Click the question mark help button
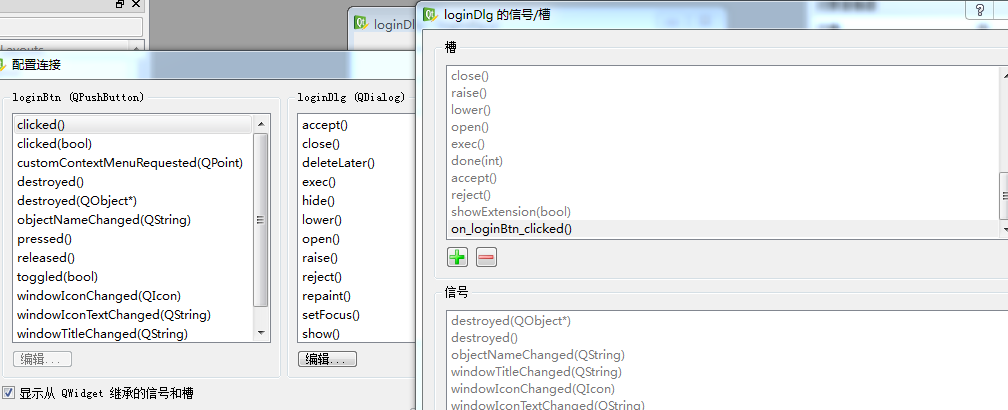The width and height of the screenshot is (1008, 410). pos(980,10)
